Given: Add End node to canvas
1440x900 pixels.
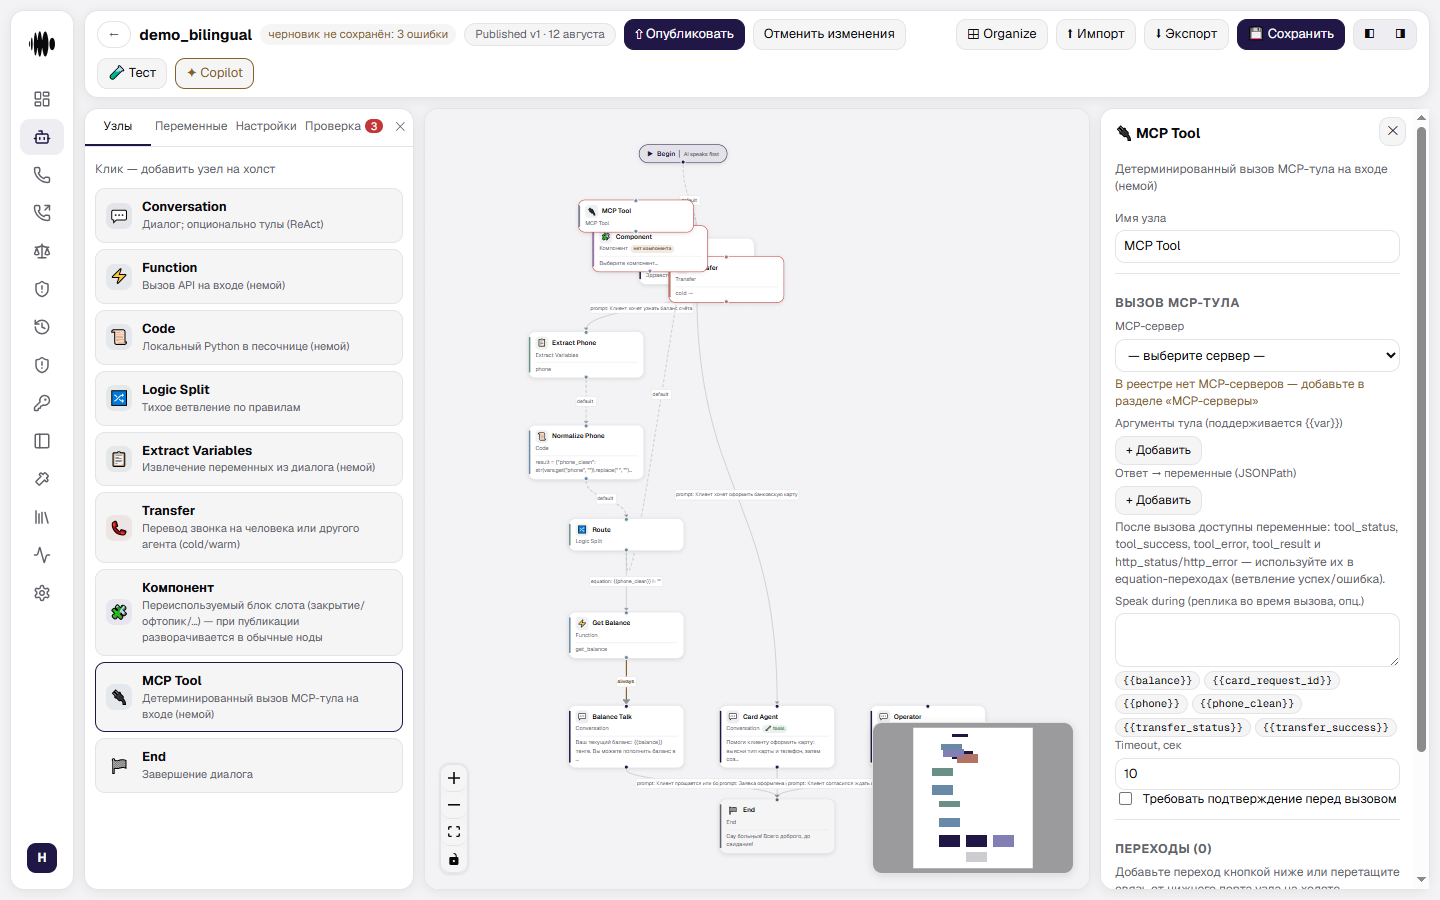Looking at the screenshot, I should [x=249, y=765].
